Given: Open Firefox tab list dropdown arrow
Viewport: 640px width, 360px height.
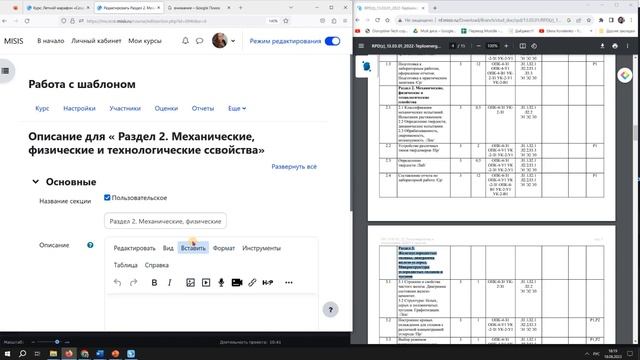Looking at the screenshot, I should 291,7.
